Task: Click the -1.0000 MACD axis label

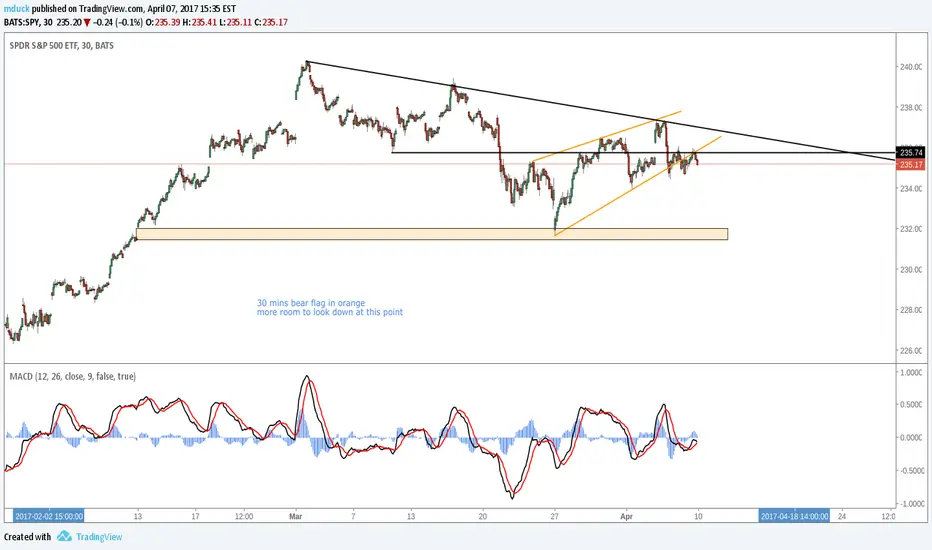Action: [911, 504]
